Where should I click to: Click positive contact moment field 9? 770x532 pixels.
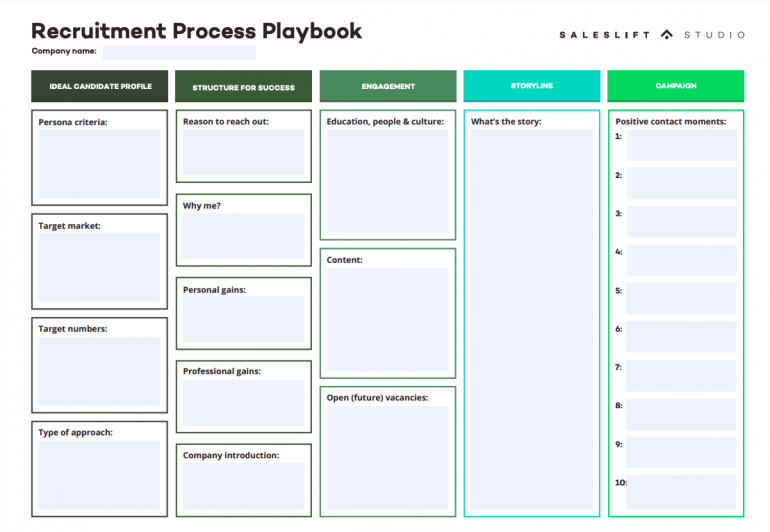681,452
